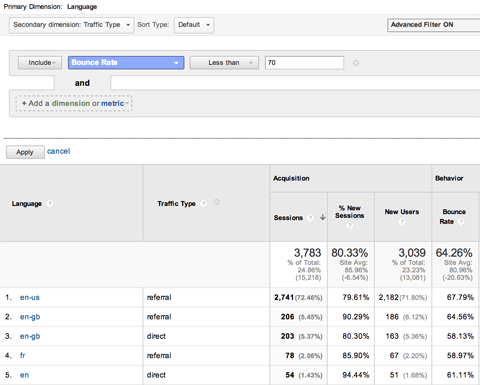The image size is (480, 385).
Task: Open the Bounce Rate metric dropdown
Action: pos(126,63)
